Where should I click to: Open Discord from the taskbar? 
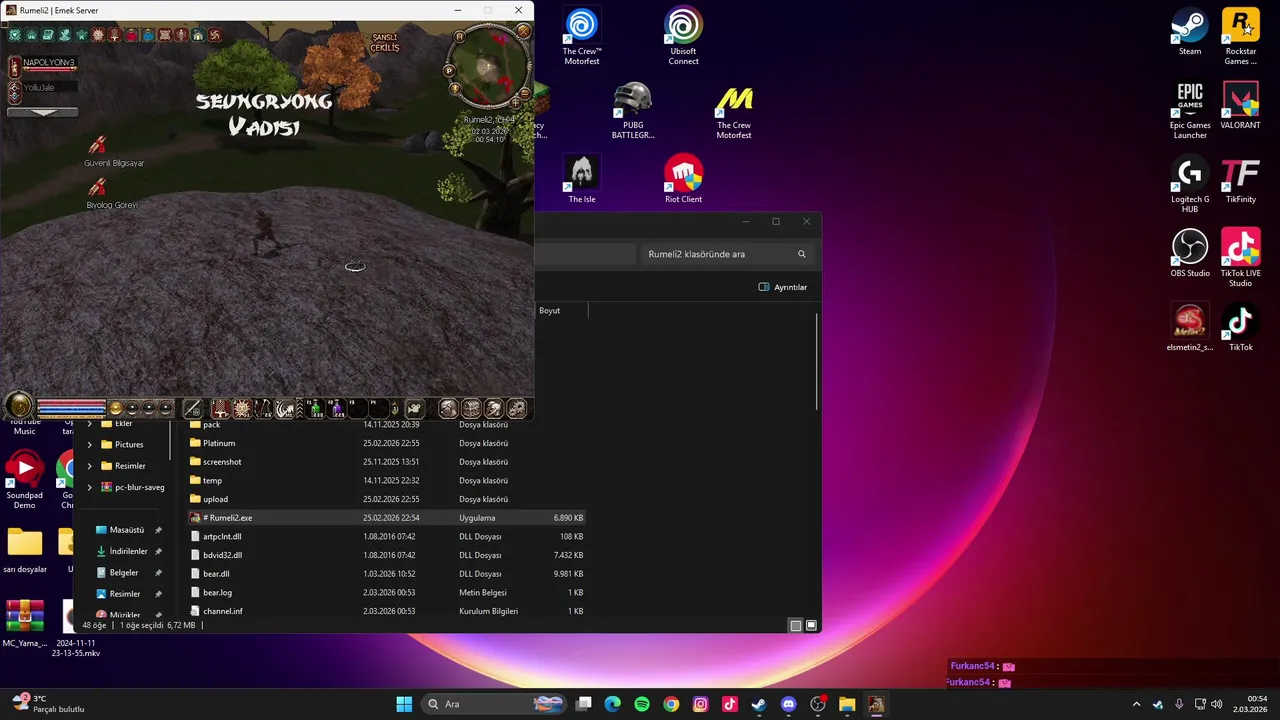click(x=788, y=704)
